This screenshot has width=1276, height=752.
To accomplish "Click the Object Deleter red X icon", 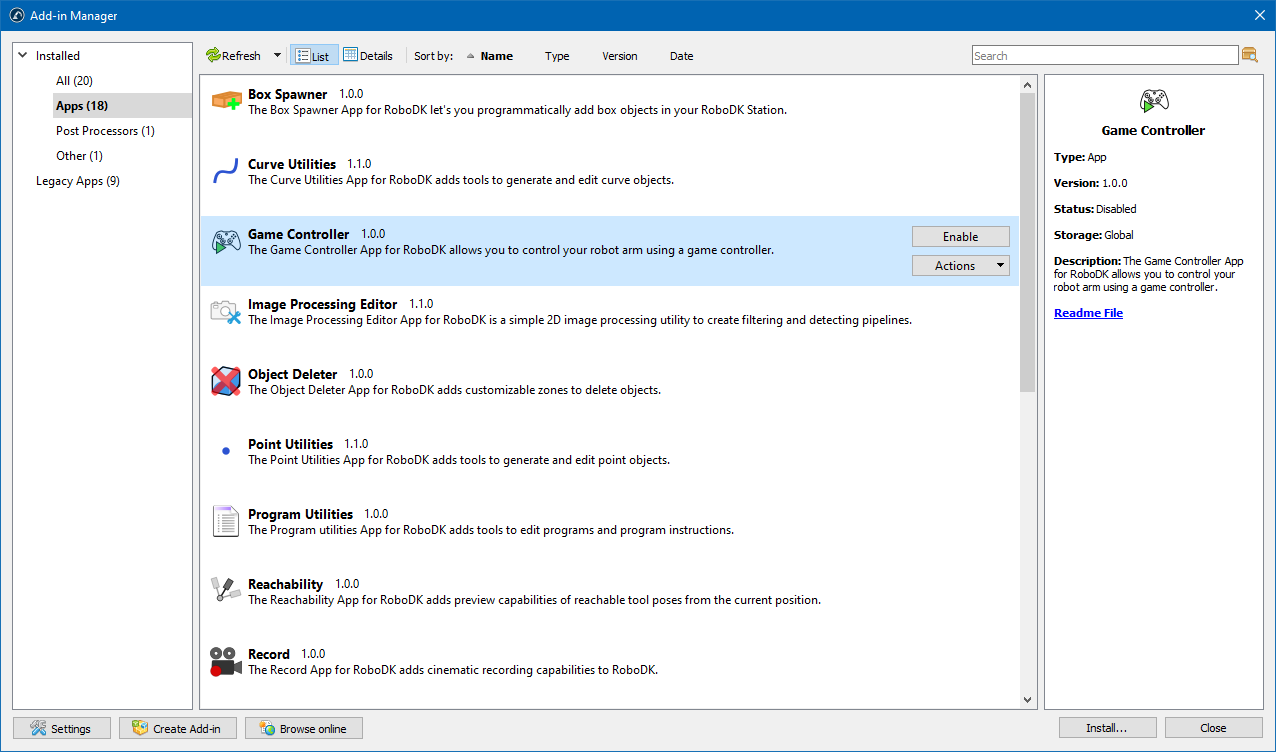I will point(226,382).
